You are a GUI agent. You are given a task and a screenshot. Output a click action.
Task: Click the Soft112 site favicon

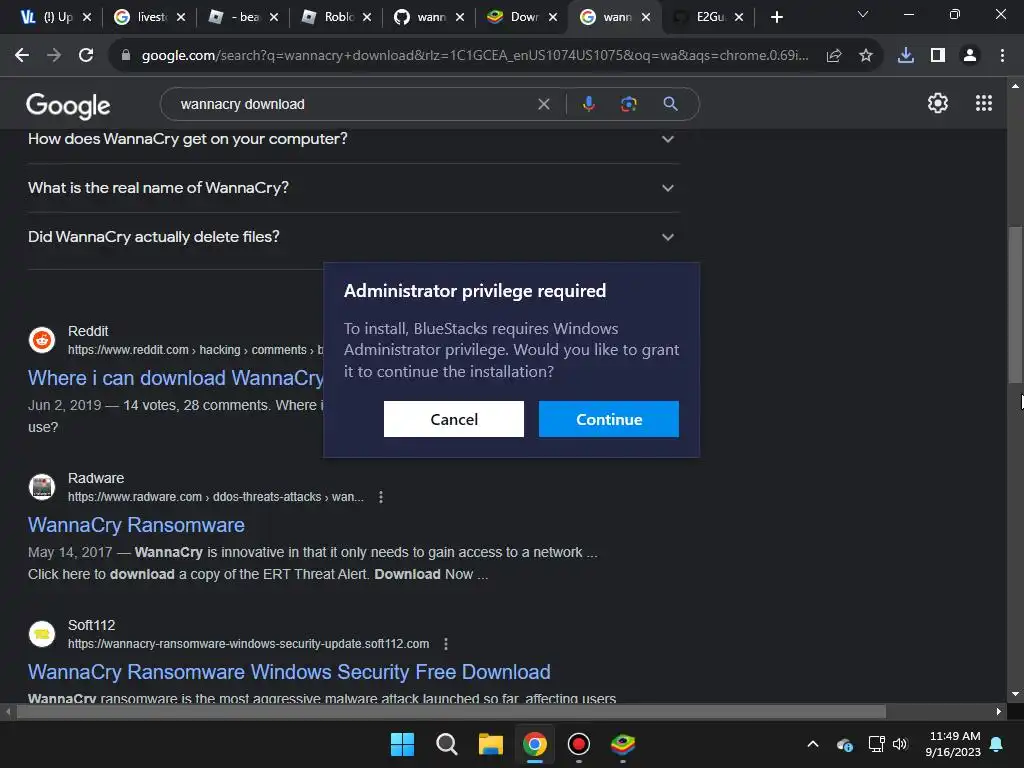pos(42,634)
